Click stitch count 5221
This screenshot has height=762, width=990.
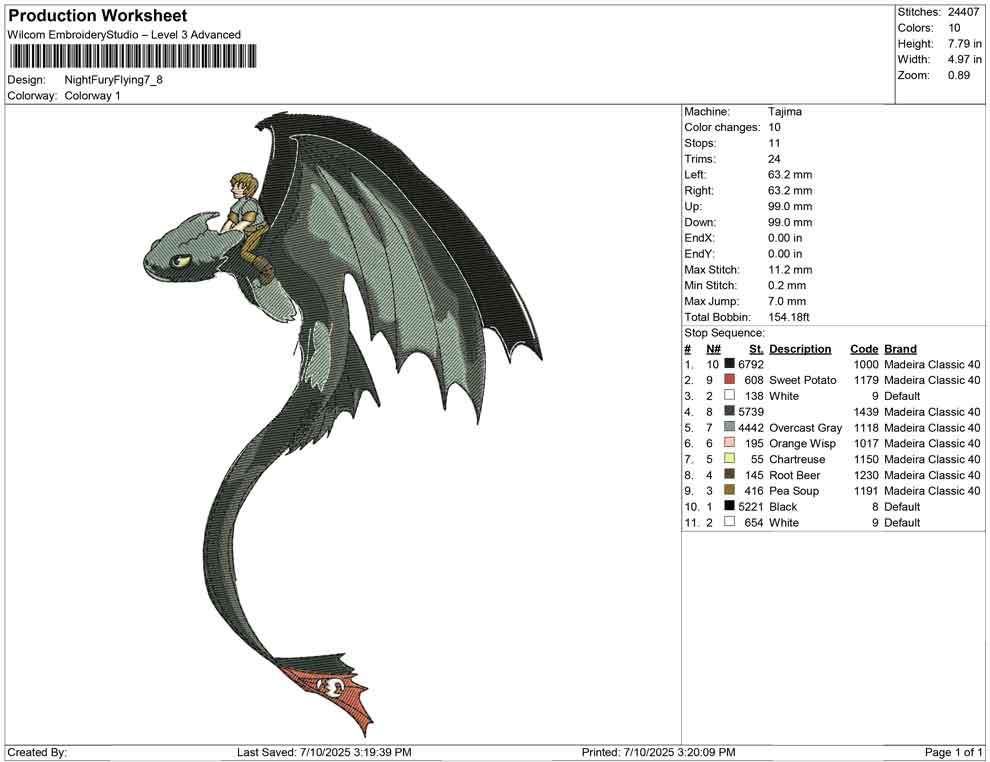click(751, 506)
